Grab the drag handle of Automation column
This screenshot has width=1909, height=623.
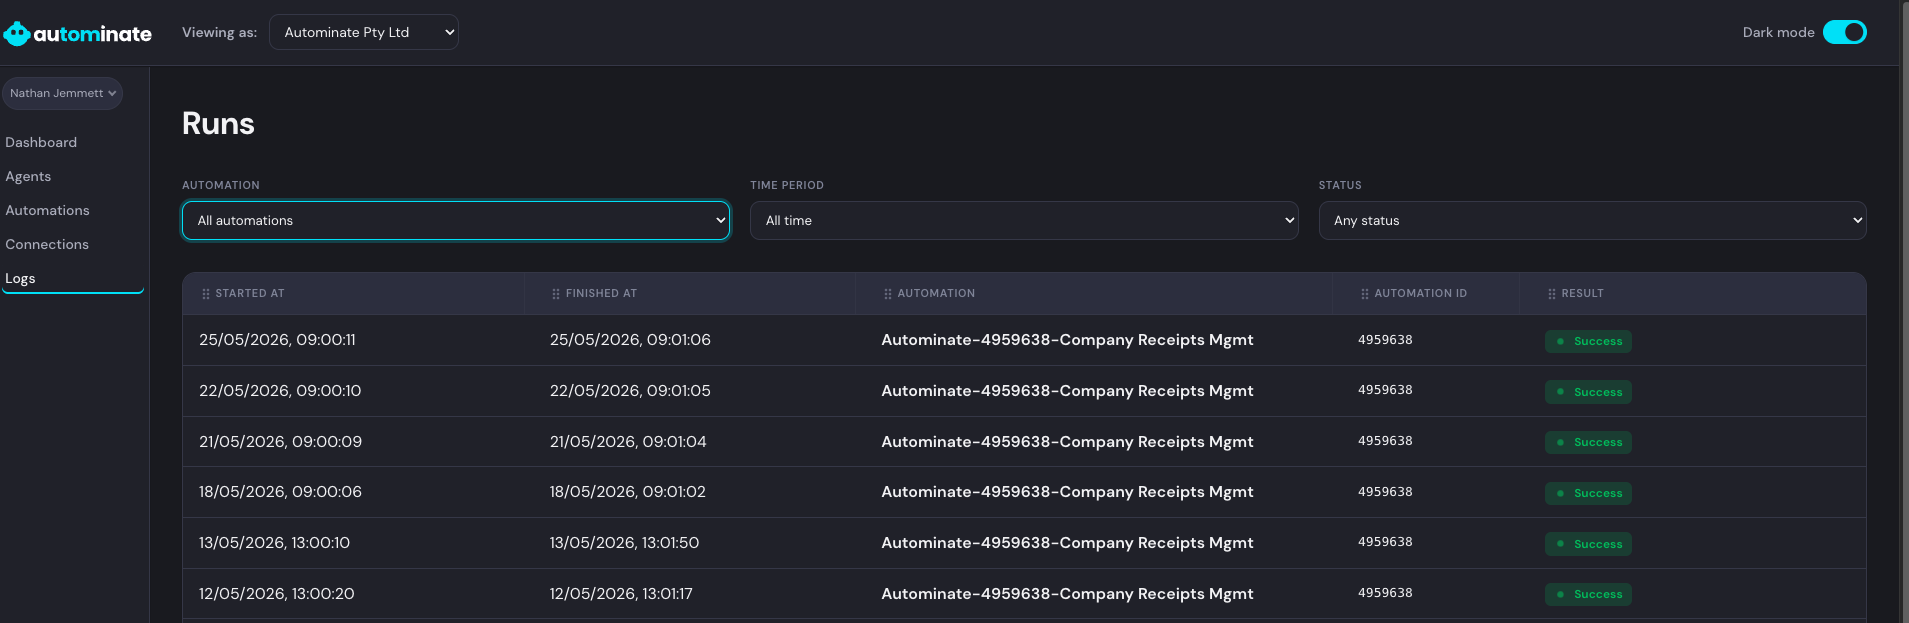[x=888, y=294]
